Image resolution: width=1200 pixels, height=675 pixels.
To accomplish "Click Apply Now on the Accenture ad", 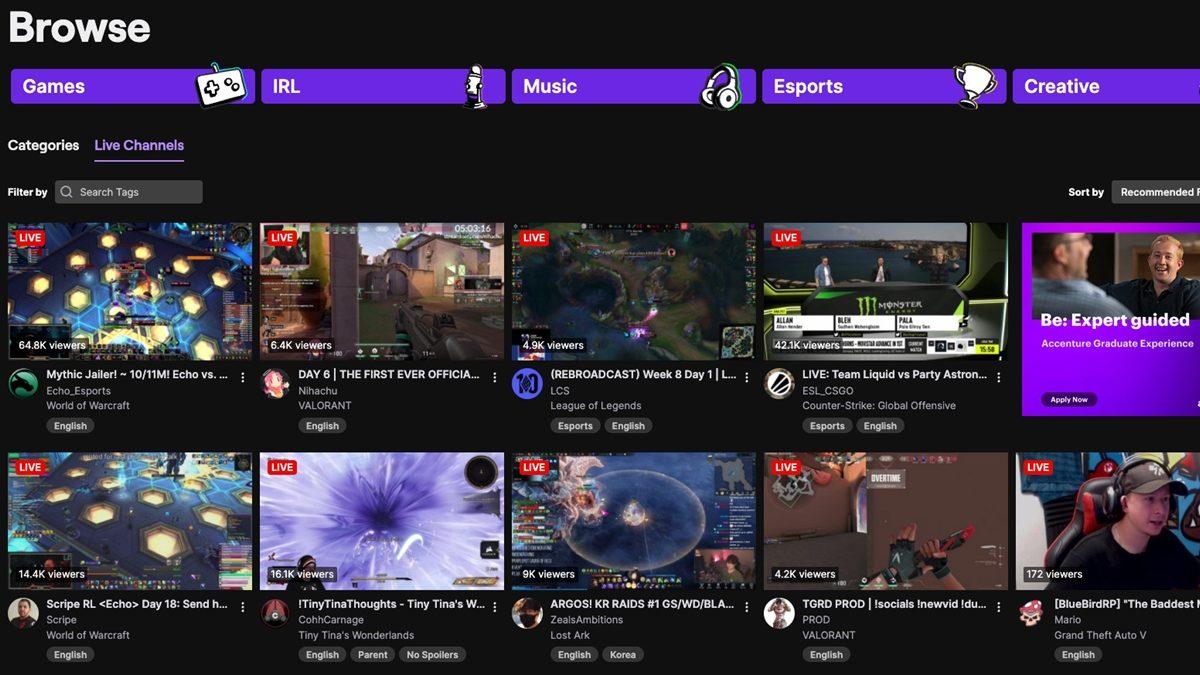I will pos(1068,398).
